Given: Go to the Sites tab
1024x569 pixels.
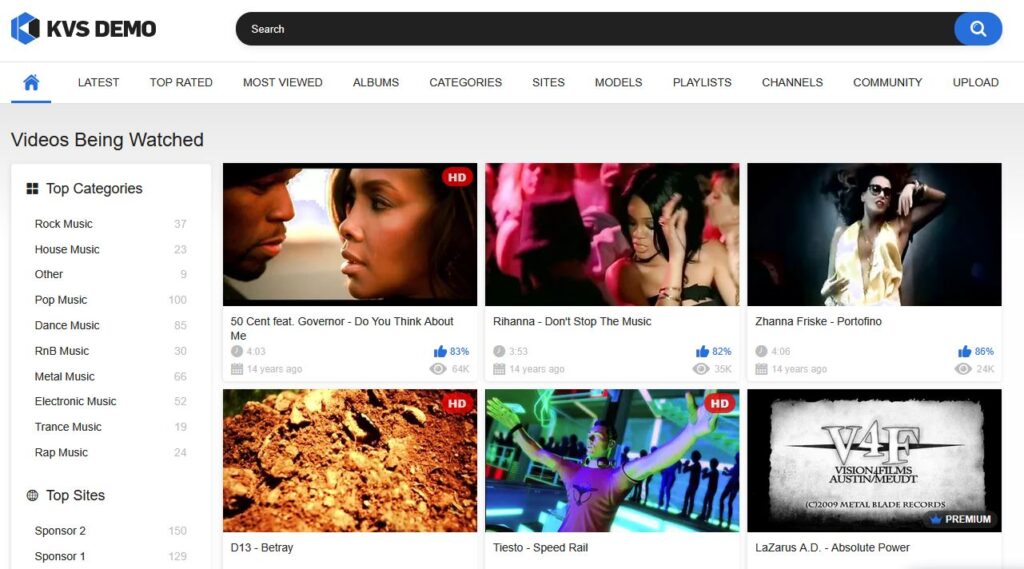Looking at the screenshot, I should tap(549, 82).
